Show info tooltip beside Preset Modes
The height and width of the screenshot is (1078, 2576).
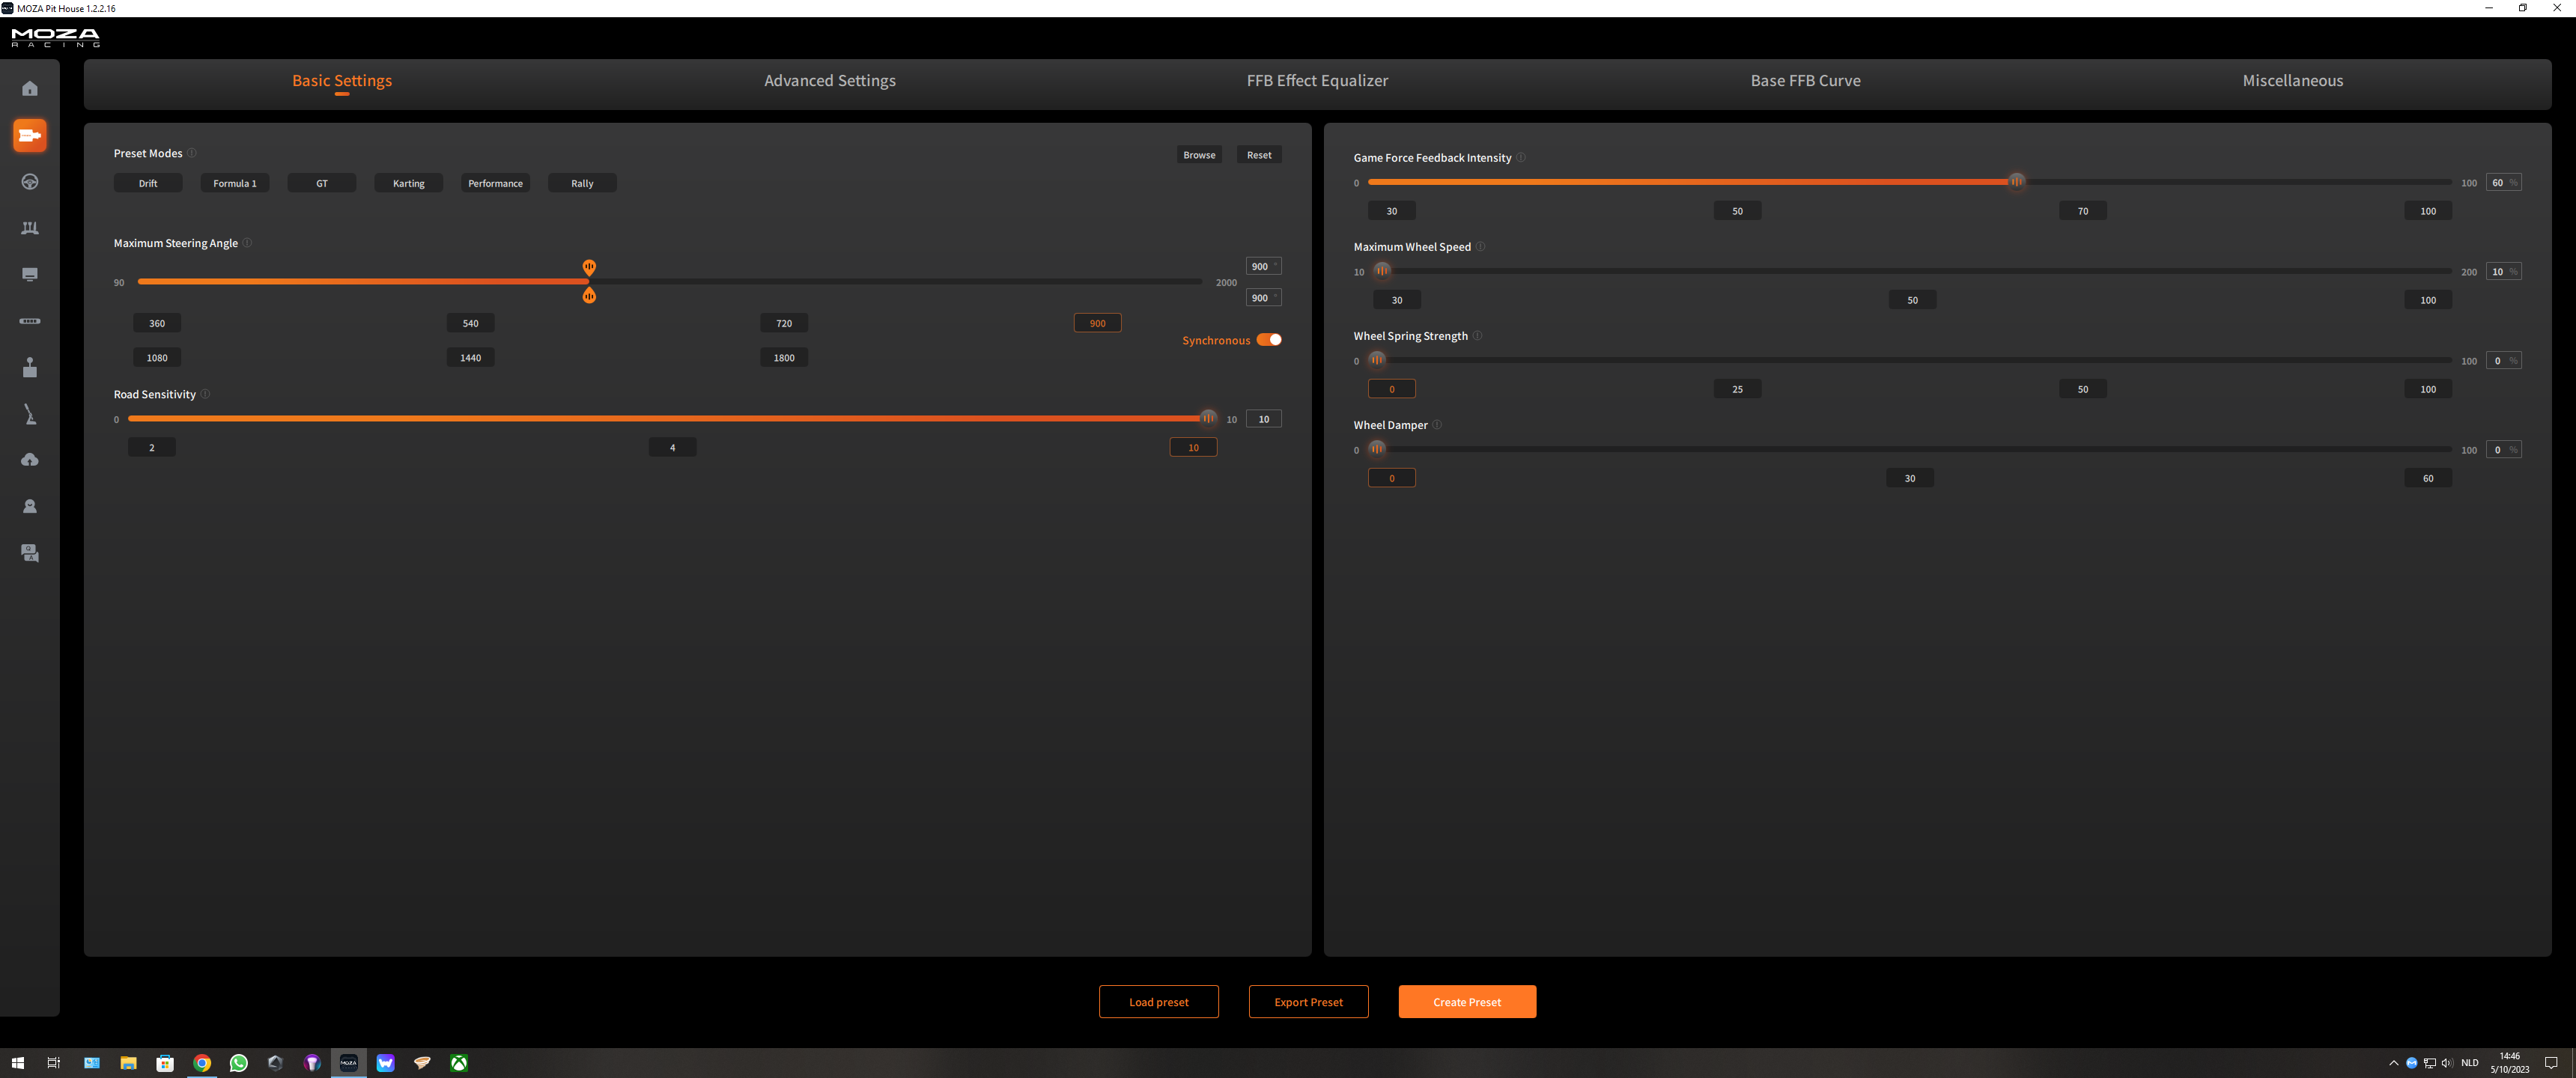[192, 153]
